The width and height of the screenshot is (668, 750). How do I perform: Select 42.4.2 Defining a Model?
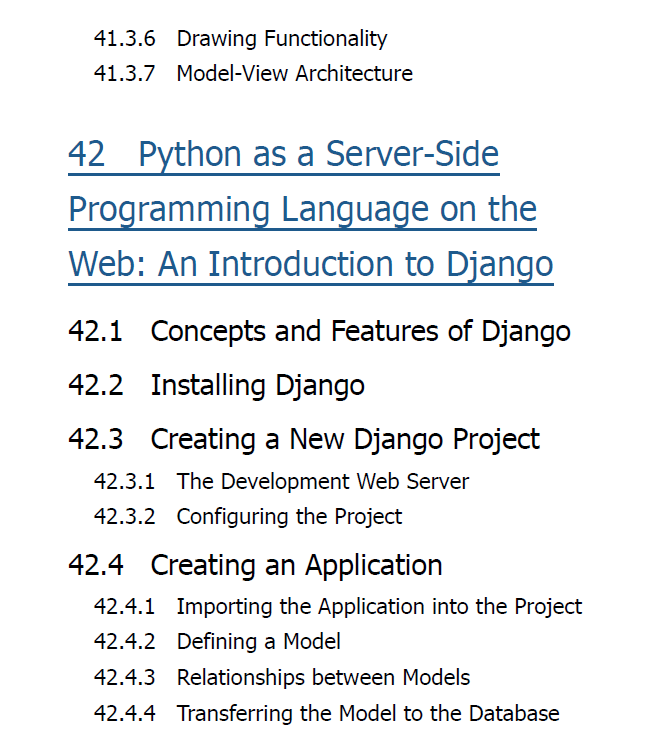[217, 642]
